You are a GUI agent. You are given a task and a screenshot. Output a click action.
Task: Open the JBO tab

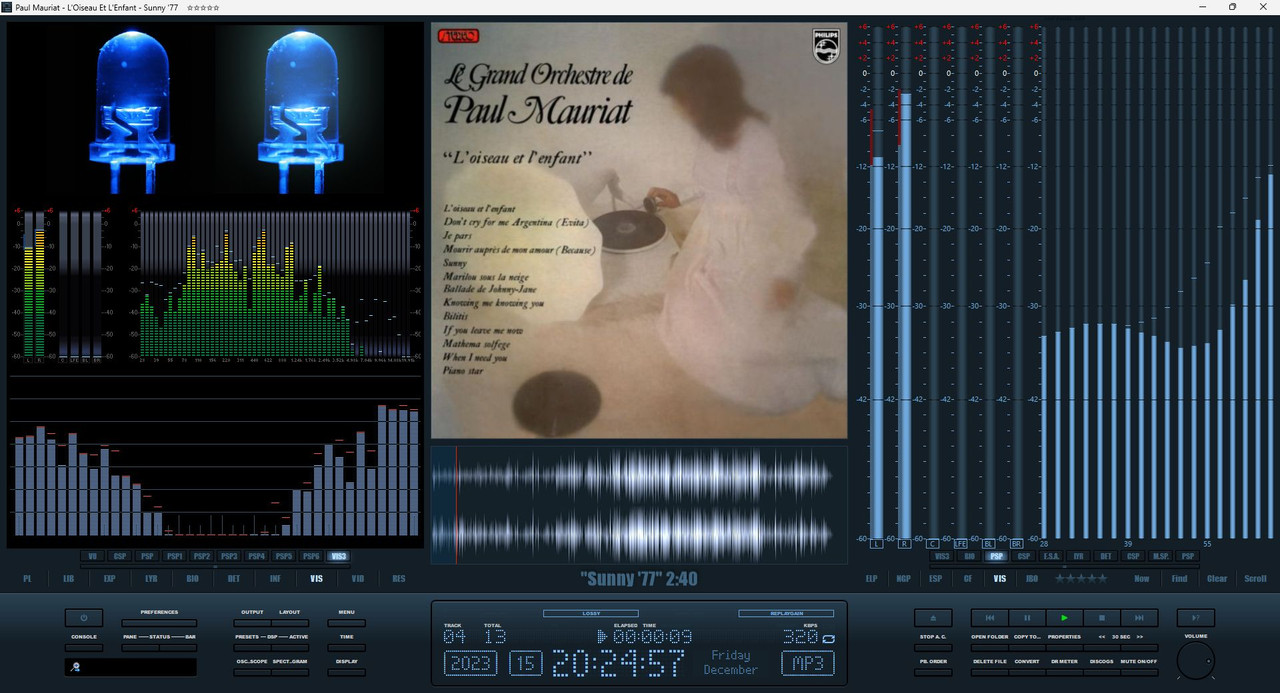coord(1032,578)
